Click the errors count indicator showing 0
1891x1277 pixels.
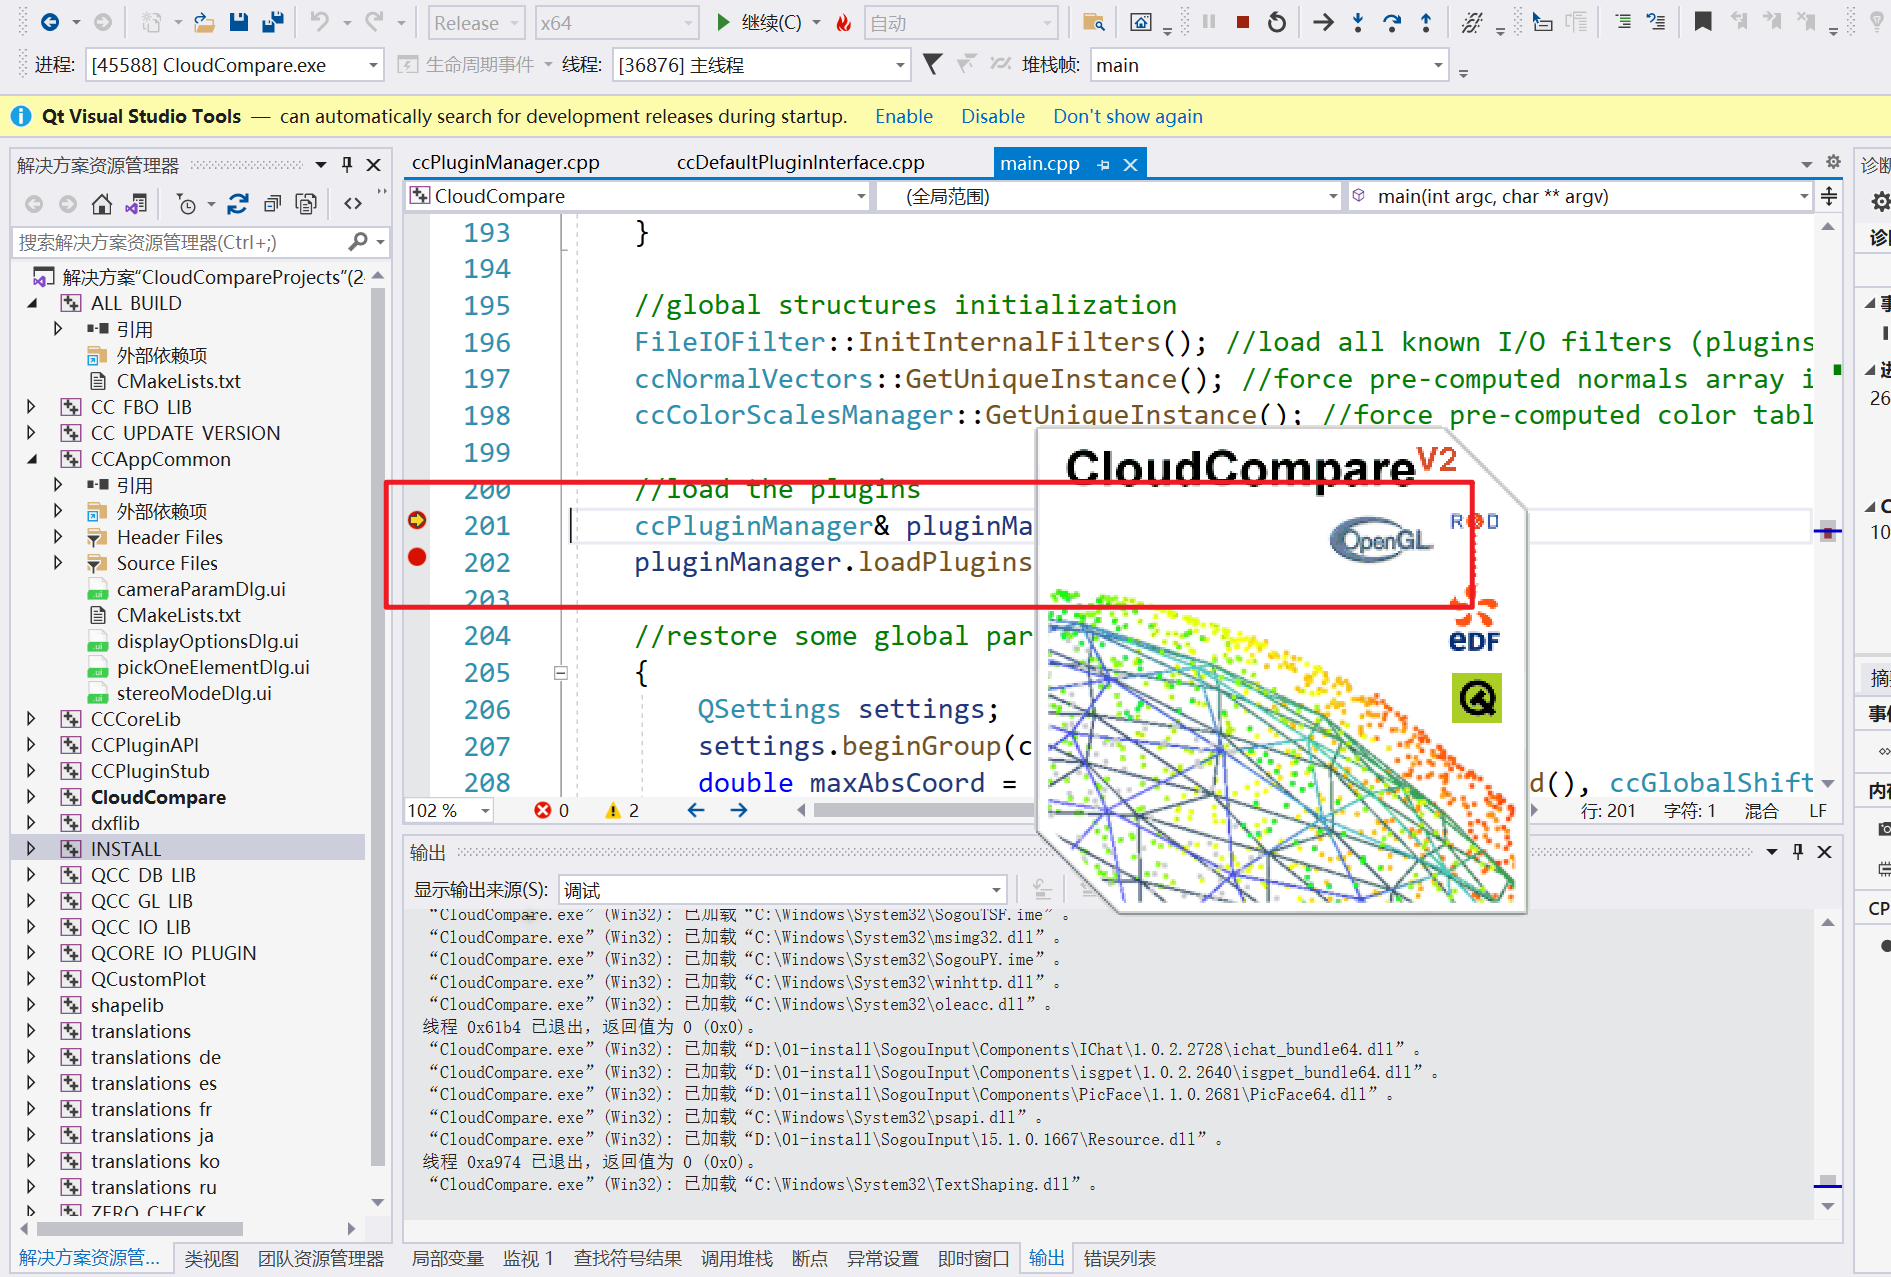click(x=552, y=810)
